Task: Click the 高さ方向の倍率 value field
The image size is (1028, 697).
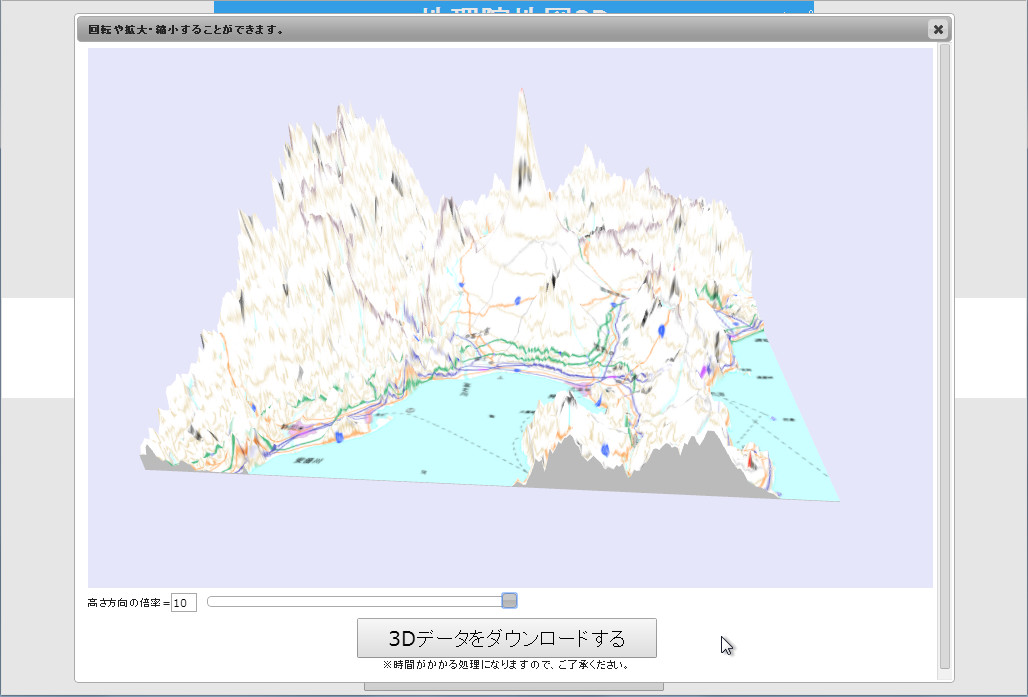Action: (x=184, y=603)
